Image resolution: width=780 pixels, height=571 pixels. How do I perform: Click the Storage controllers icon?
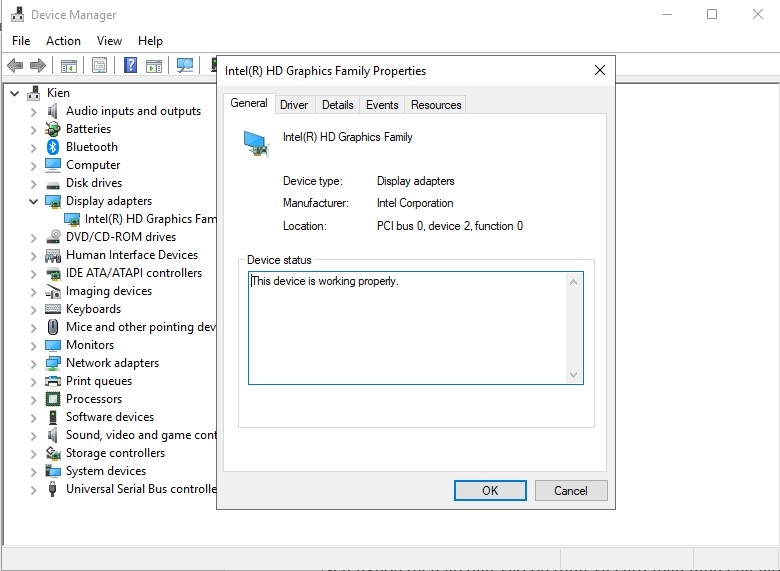pos(53,453)
